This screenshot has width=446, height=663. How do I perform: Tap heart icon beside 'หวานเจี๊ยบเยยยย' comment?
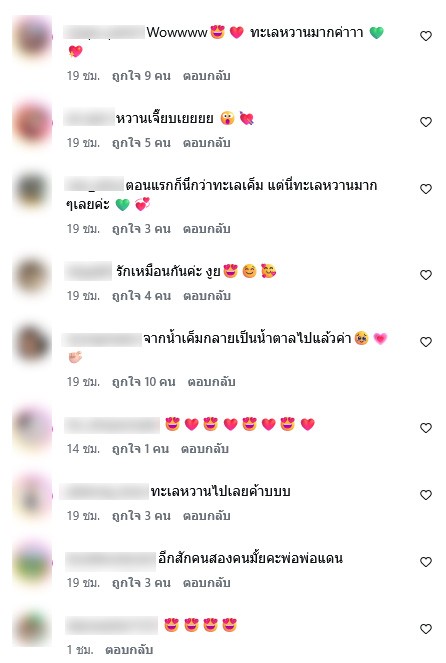[426, 122]
